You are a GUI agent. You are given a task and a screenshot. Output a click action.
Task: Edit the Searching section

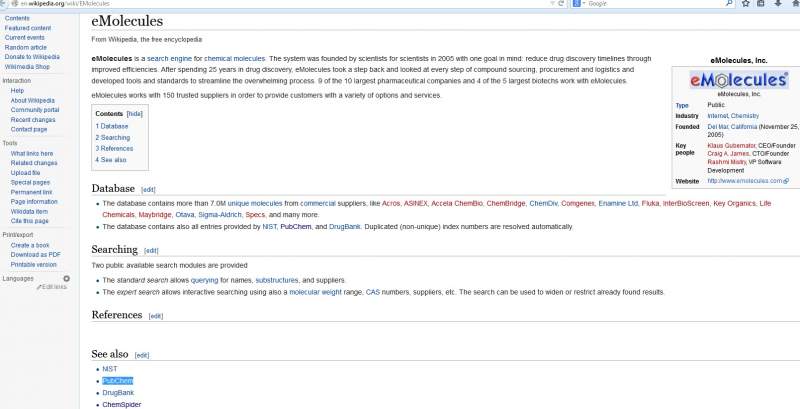pyautogui.click(x=151, y=250)
